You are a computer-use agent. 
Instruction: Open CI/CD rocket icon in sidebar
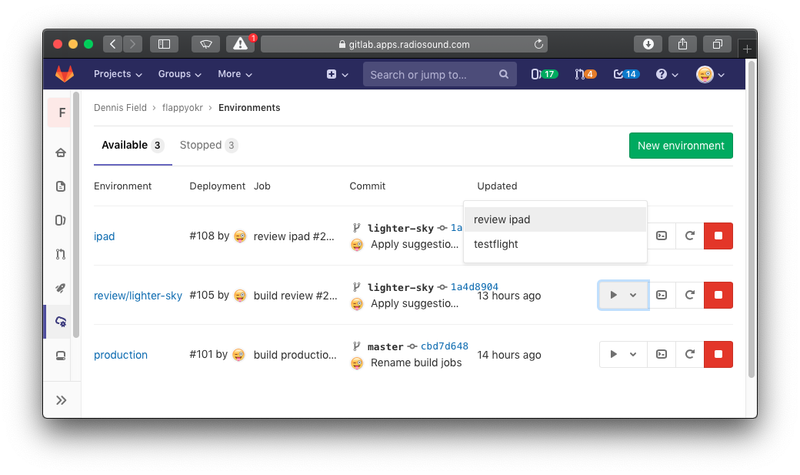61,288
